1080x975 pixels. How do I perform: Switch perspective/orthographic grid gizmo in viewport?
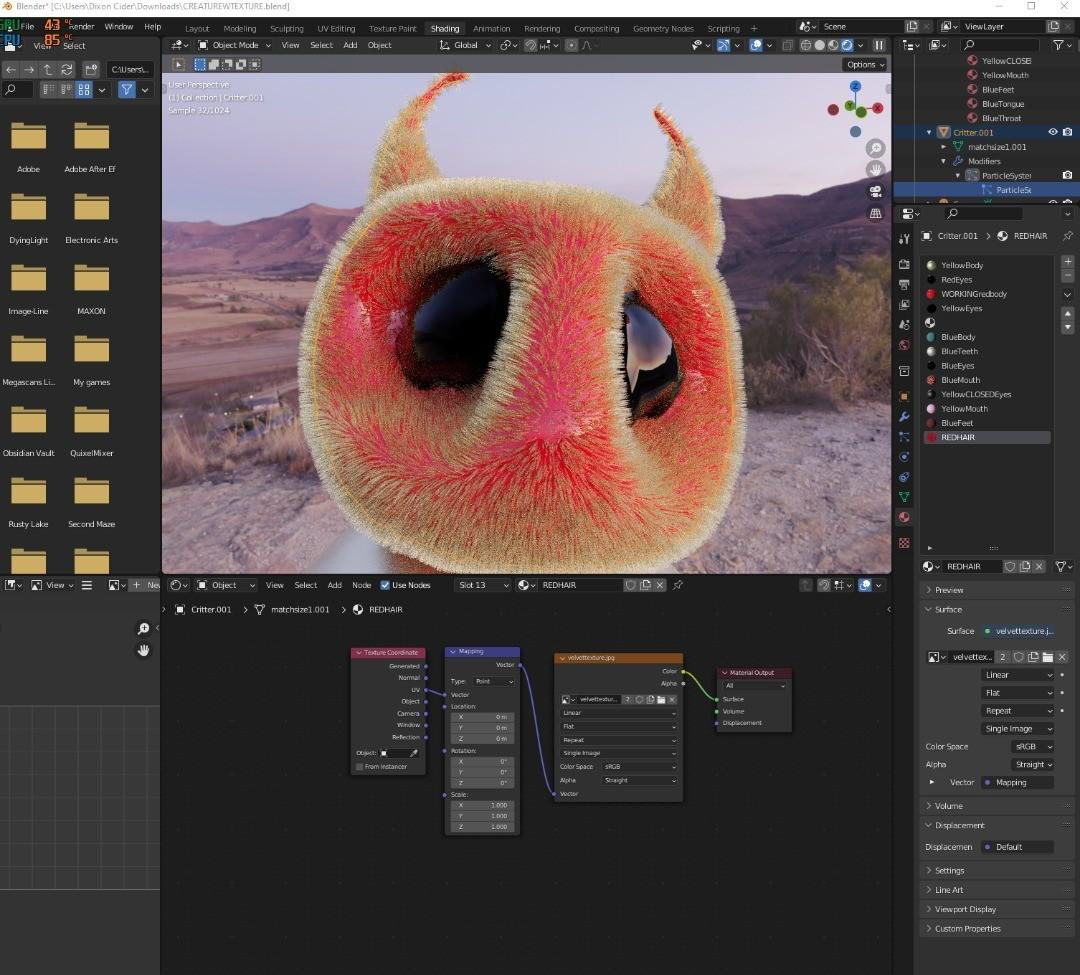[x=875, y=213]
